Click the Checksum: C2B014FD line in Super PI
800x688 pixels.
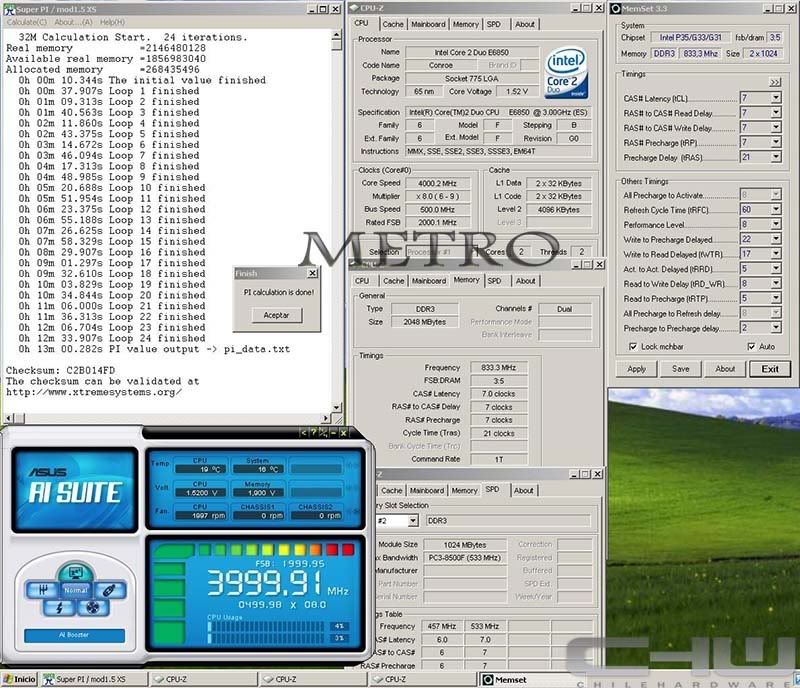click(61, 371)
